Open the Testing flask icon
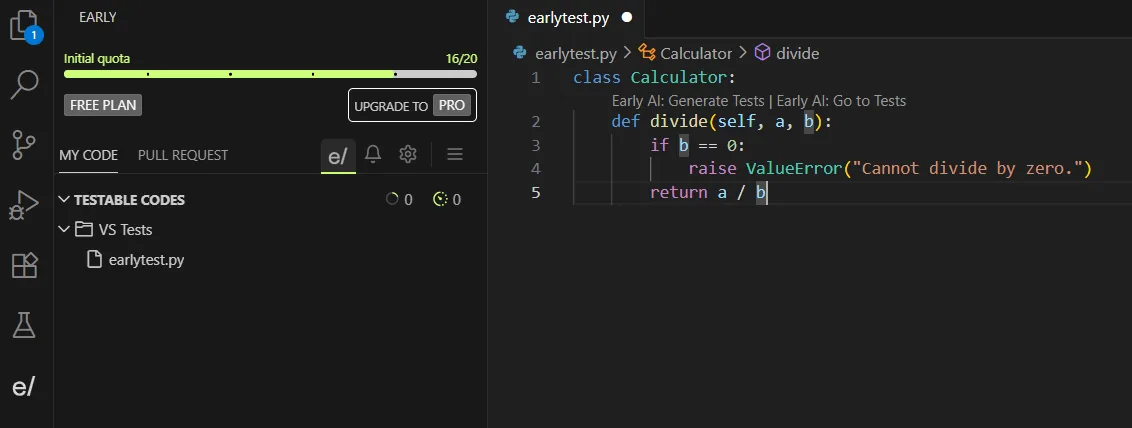Viewport: 1132px width, 428px height. click(24, 325)
